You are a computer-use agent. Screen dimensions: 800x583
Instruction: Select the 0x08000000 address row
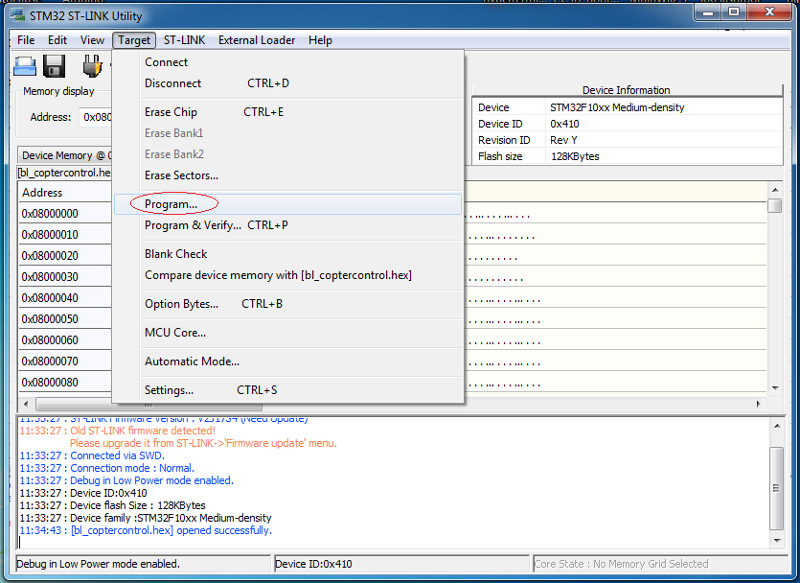(65, 214)
